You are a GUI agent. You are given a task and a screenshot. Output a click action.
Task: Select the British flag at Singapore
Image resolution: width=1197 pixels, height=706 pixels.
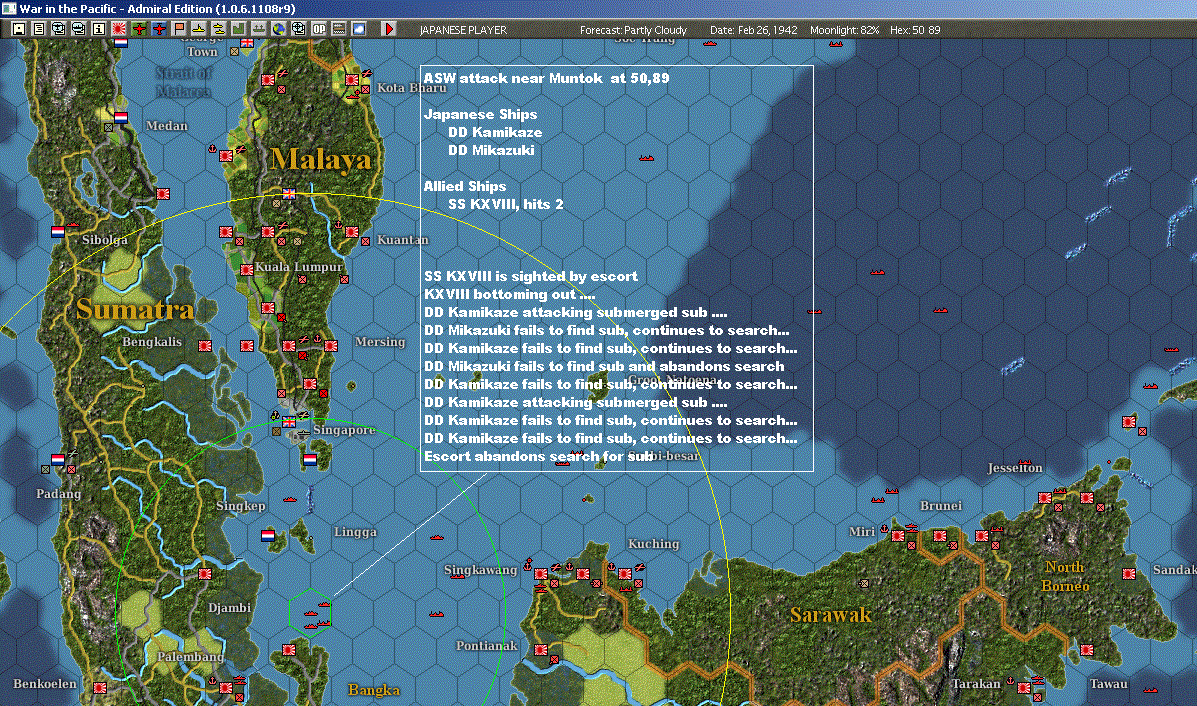pos(289,422)
